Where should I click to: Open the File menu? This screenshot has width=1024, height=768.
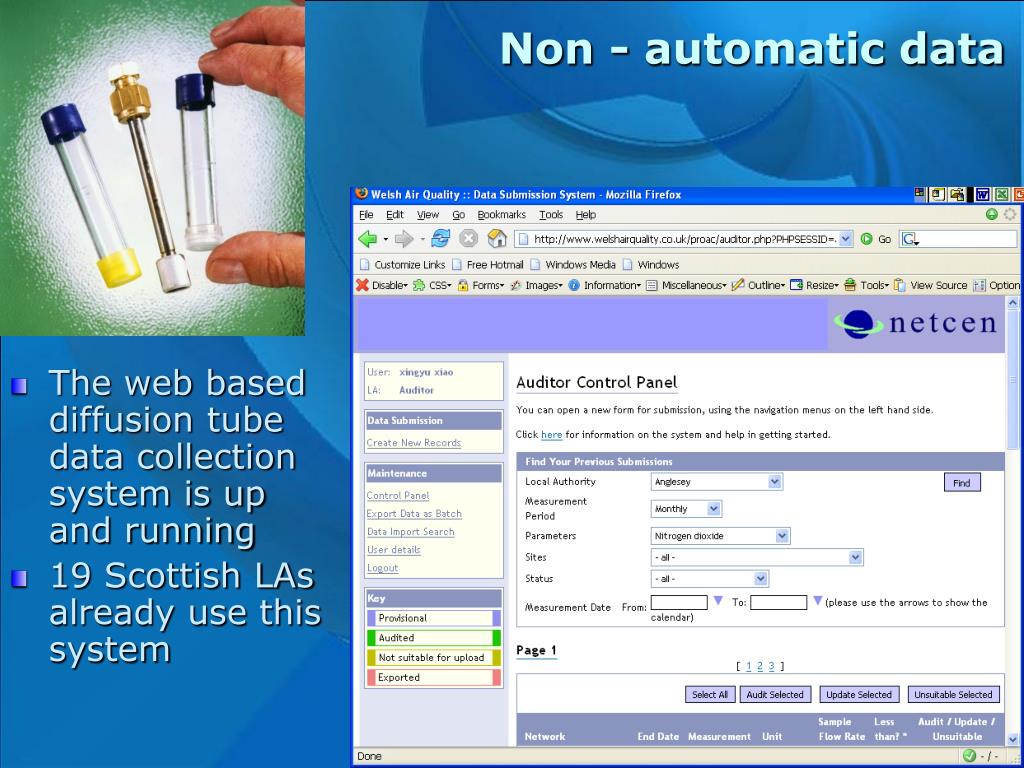[366, 215]
